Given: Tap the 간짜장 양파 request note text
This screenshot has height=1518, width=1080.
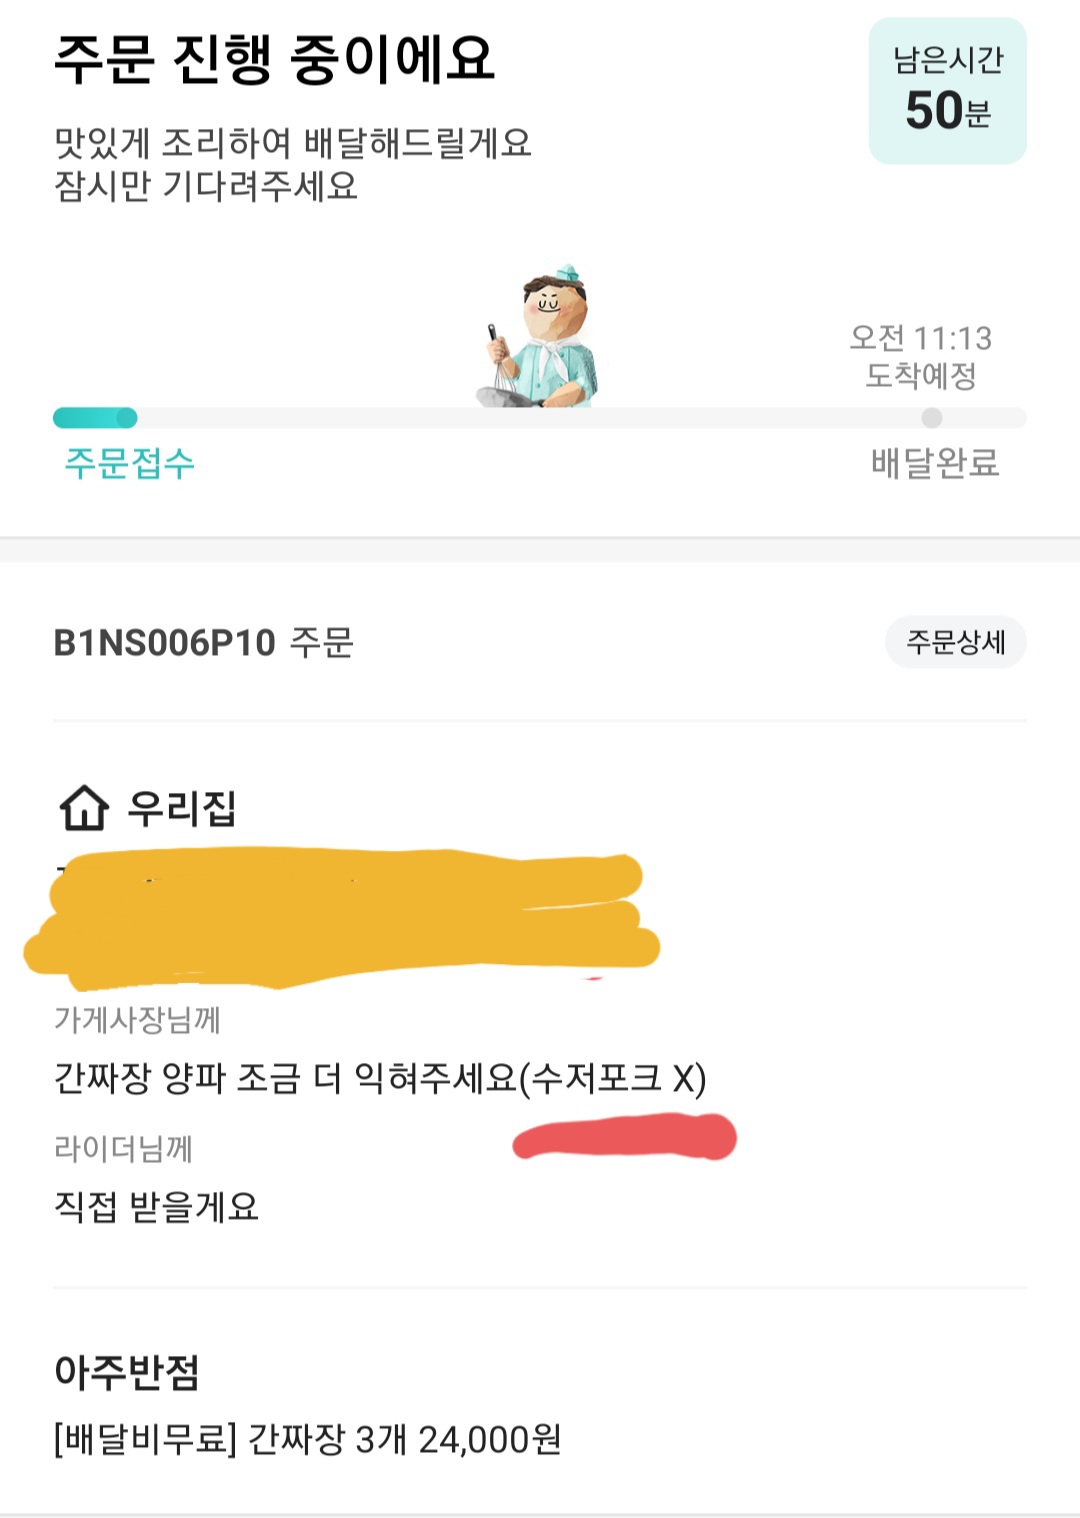Looking at the screenshot, I should coord(380,1079).
